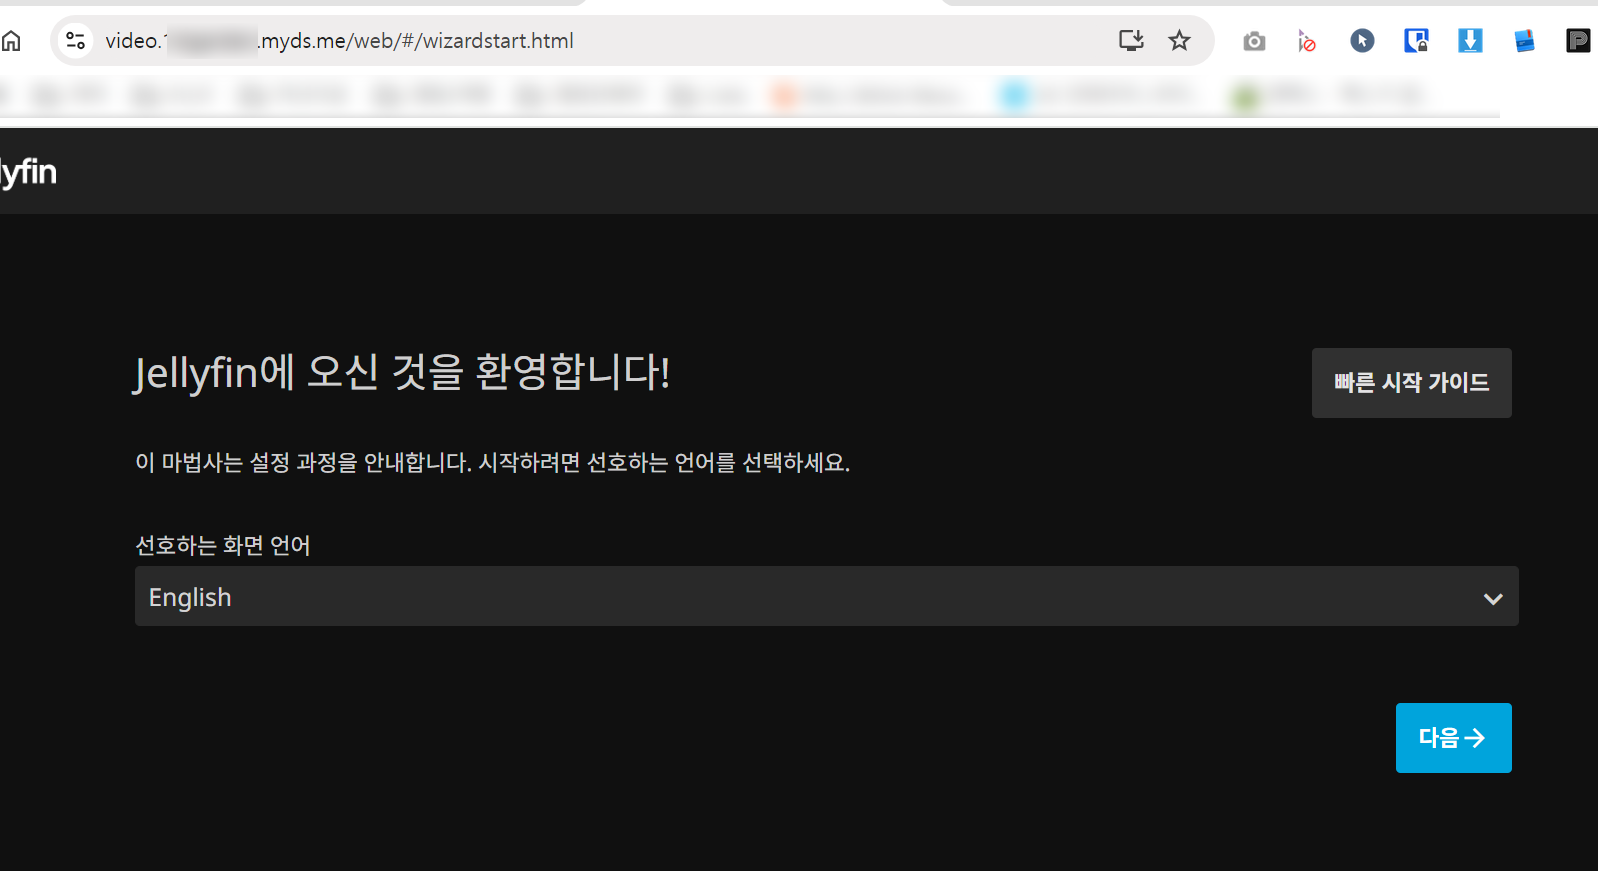Click the red blocker extension icon

tap(1307, 41)
